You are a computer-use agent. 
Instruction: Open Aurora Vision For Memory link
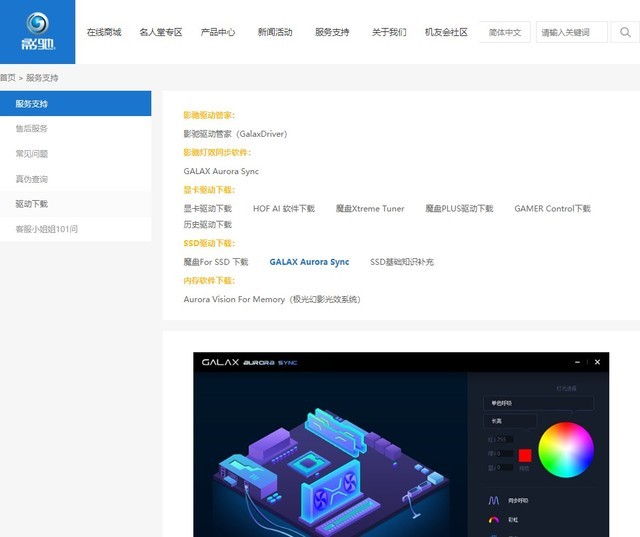(272, 299)
